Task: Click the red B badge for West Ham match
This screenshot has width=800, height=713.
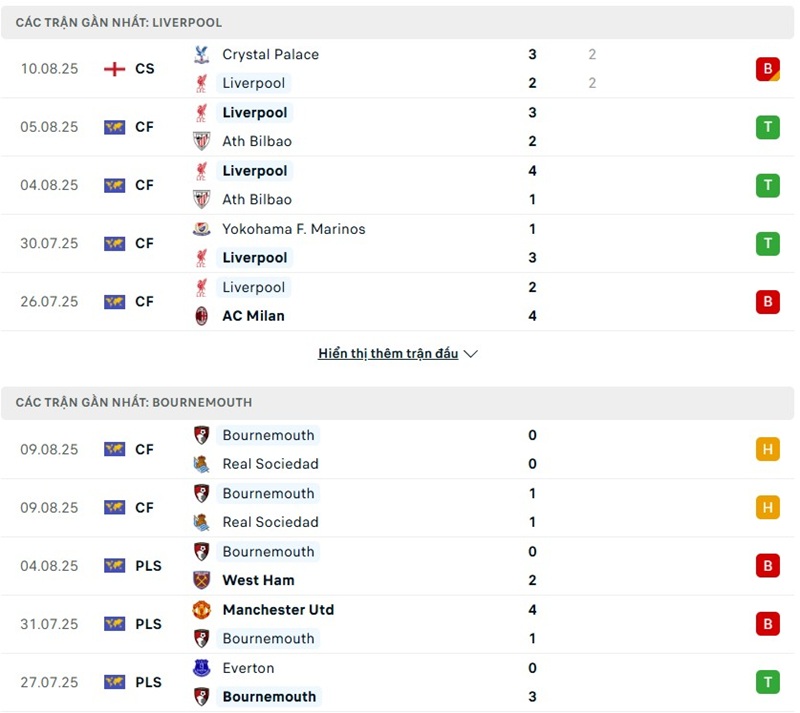Action: (x=767, y=566)
